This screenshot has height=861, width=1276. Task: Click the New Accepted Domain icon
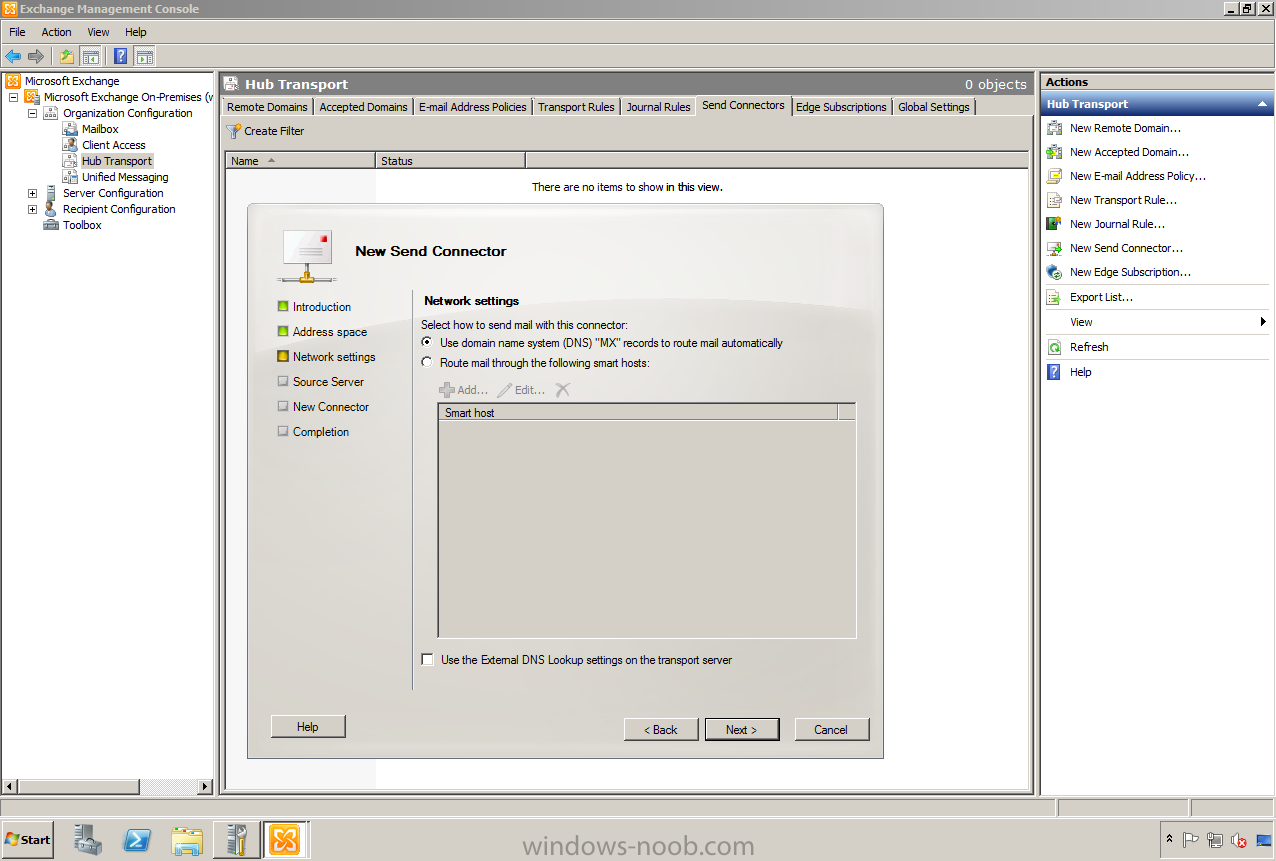[x=1054, y=152]
